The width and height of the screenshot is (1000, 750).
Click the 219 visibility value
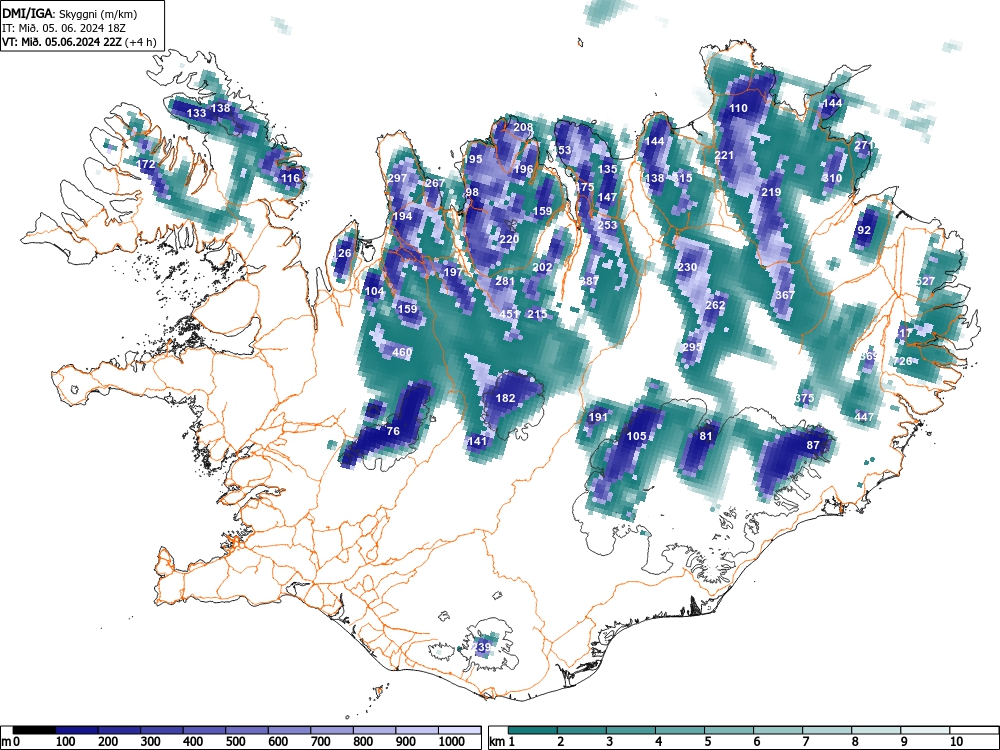(x=771, y=192)
